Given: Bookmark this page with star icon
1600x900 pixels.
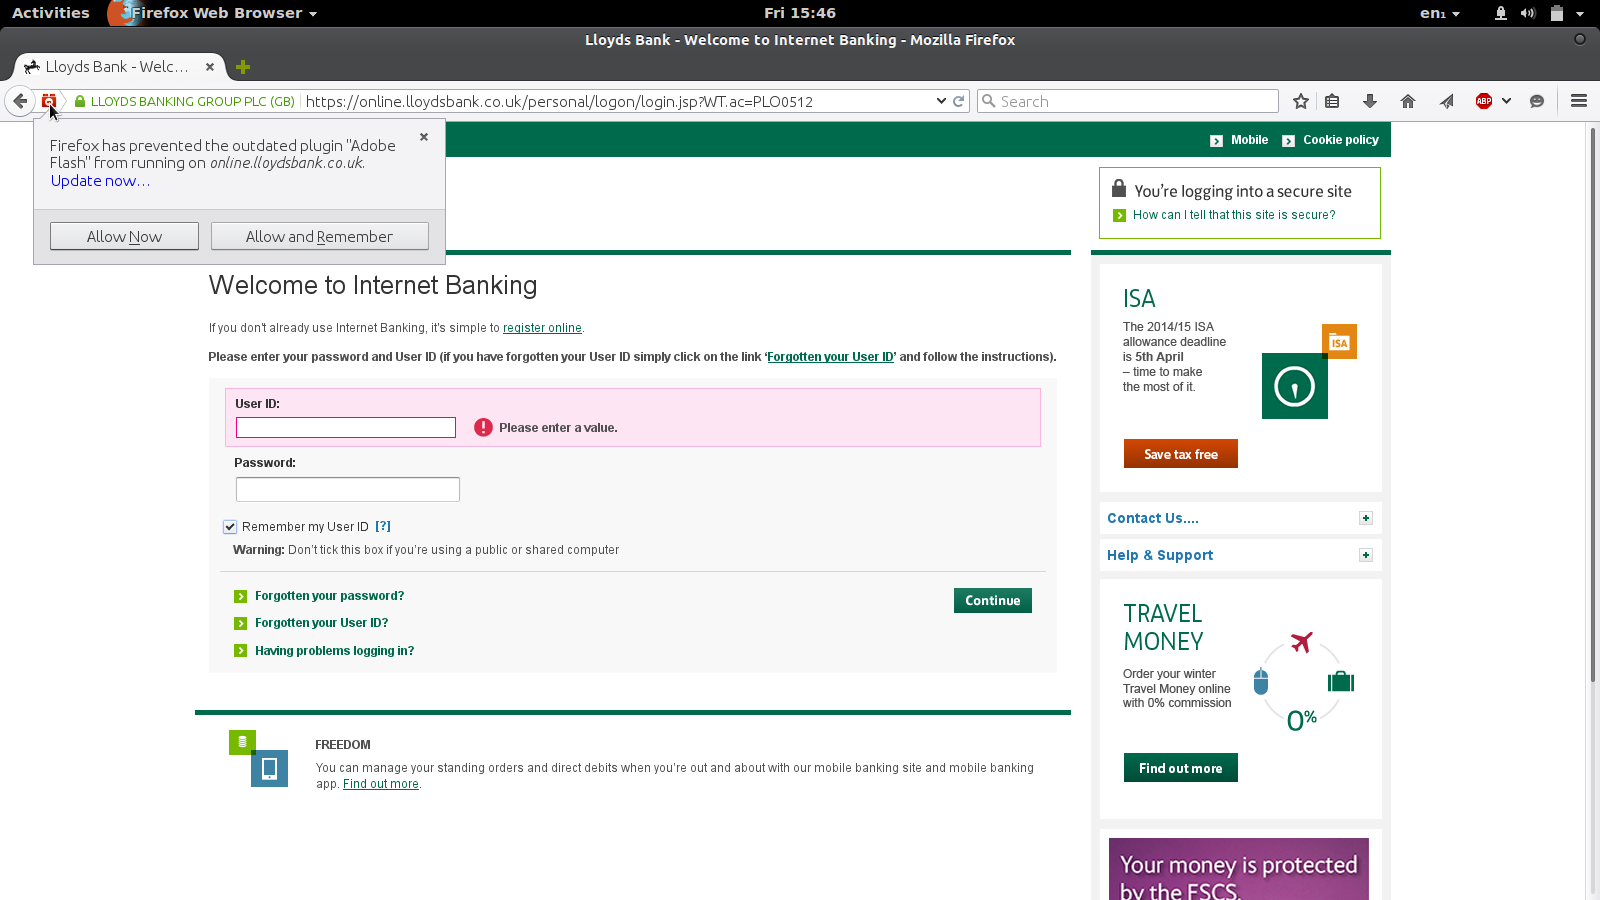Looking at the screenshot, I should 1301,101.
